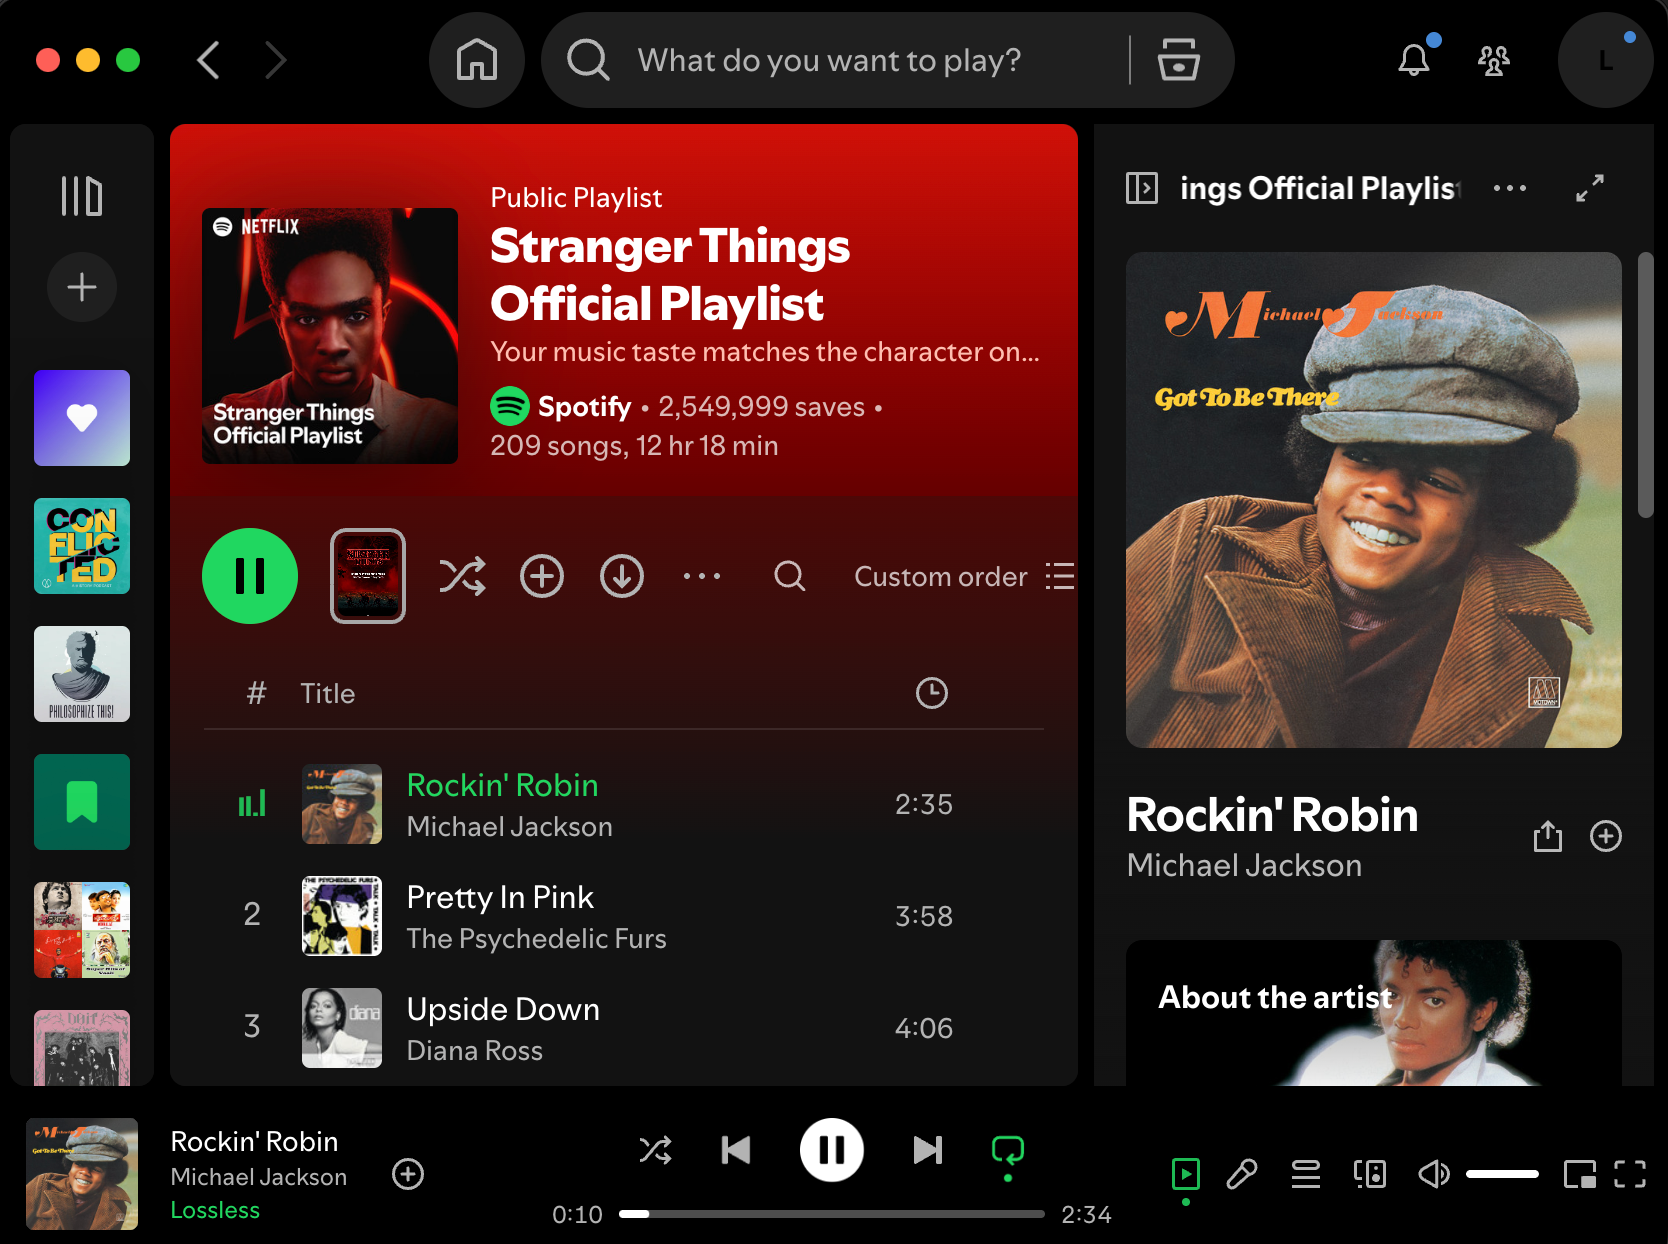Open the Spotify owner profile link
This screenshot has width=1668, height=1244.
pos(584,407)
